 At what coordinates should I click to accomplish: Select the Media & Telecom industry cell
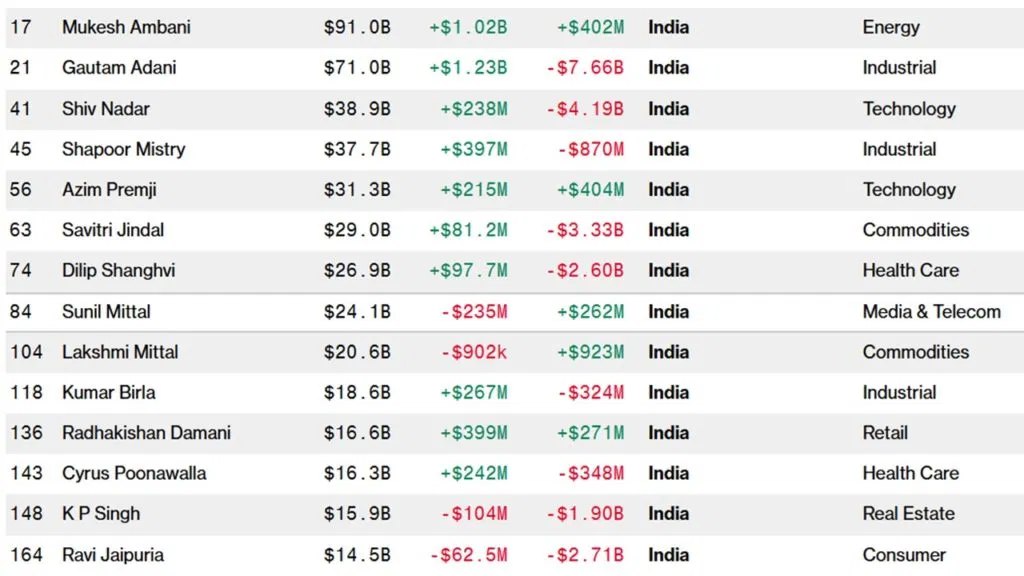(931, 312)
